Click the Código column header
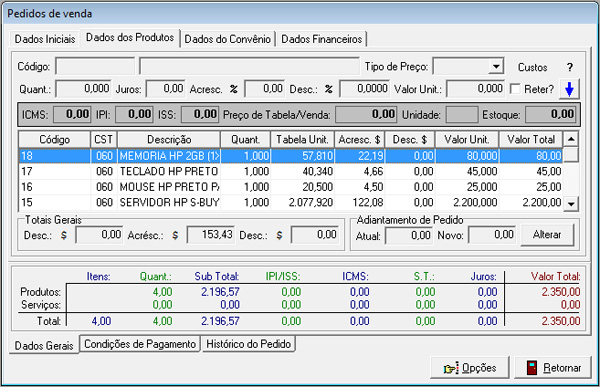 coord(54,139)
